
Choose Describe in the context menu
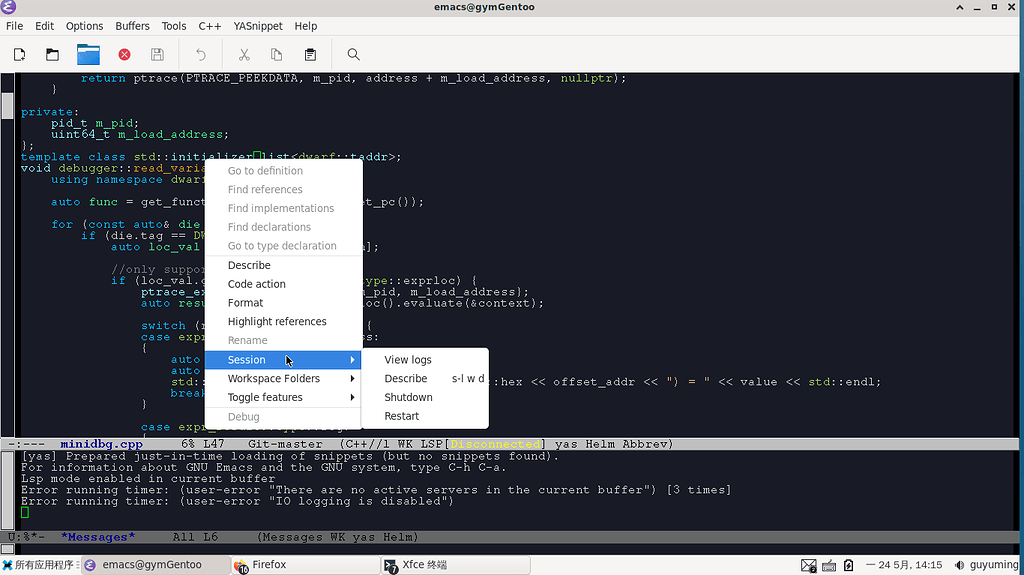283,265
